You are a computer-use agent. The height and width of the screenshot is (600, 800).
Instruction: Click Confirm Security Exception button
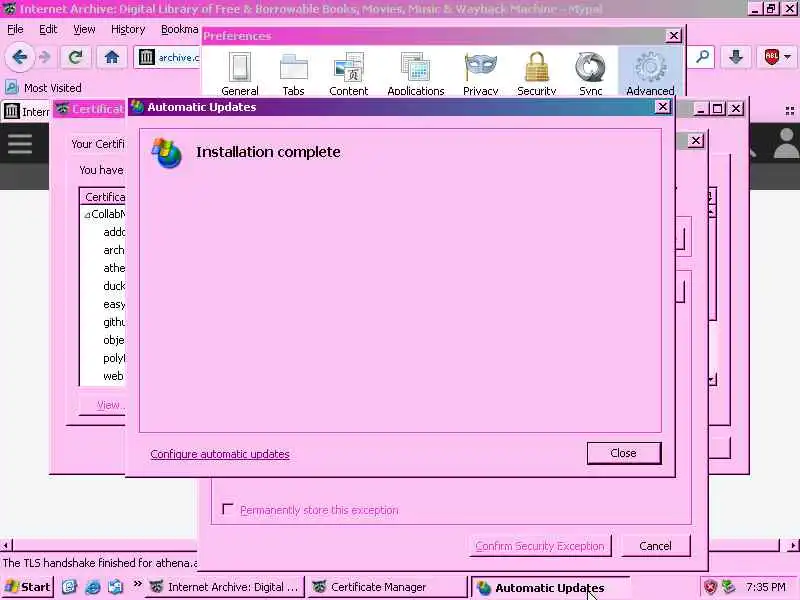click(x=540, y=546)
